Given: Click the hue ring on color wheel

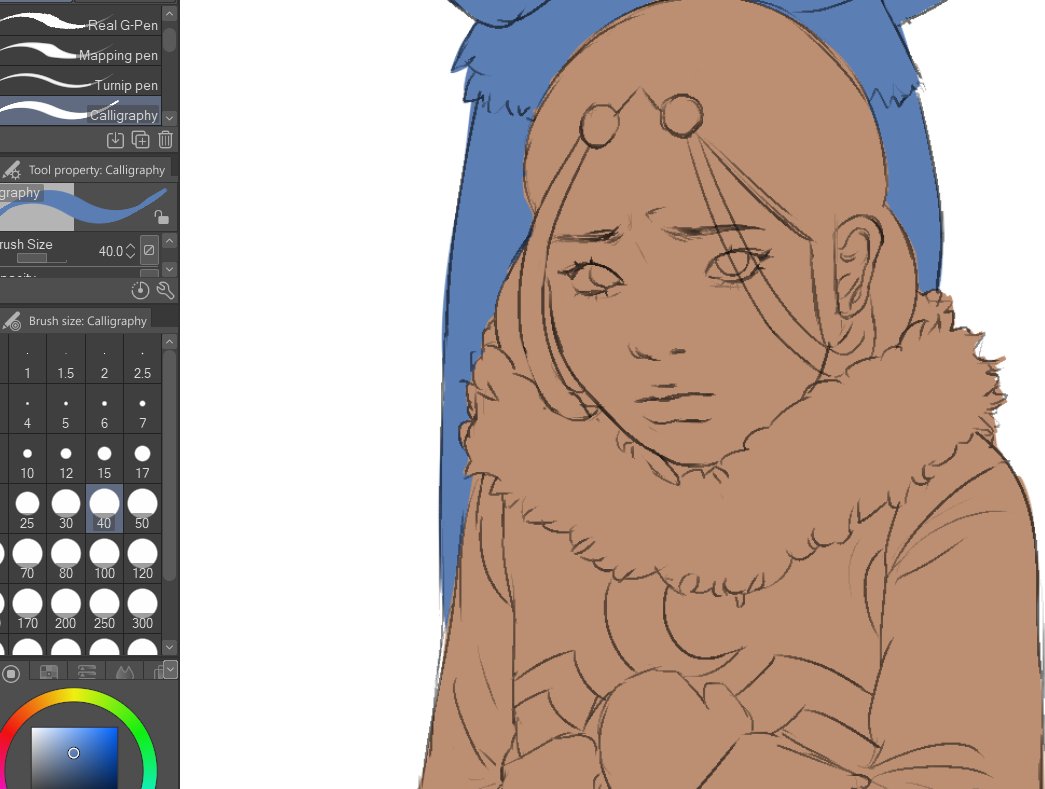Looking at the screenshot, I should click(75, 696).
